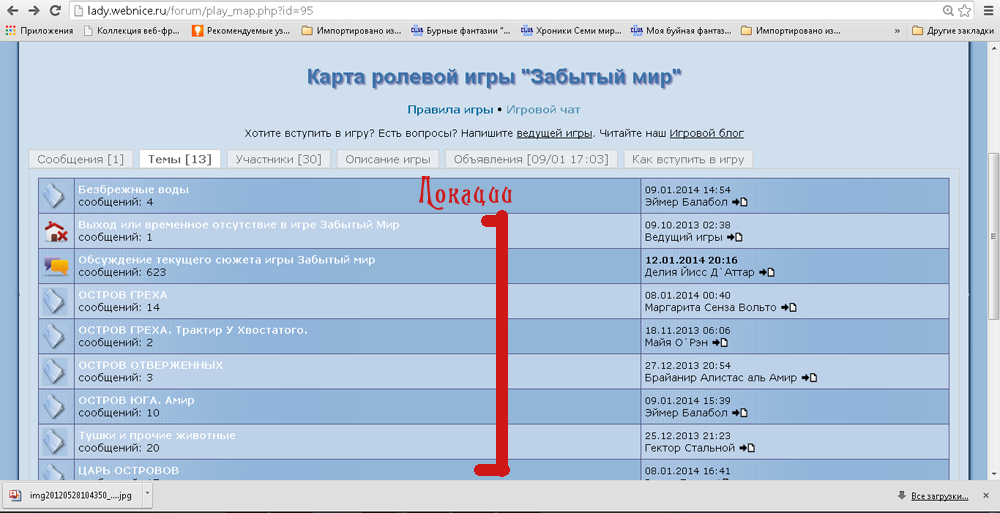This screenshot has width=1000, height=513.
Task: Jump to last post by Ведущий игры
Action: click(735, 237)
